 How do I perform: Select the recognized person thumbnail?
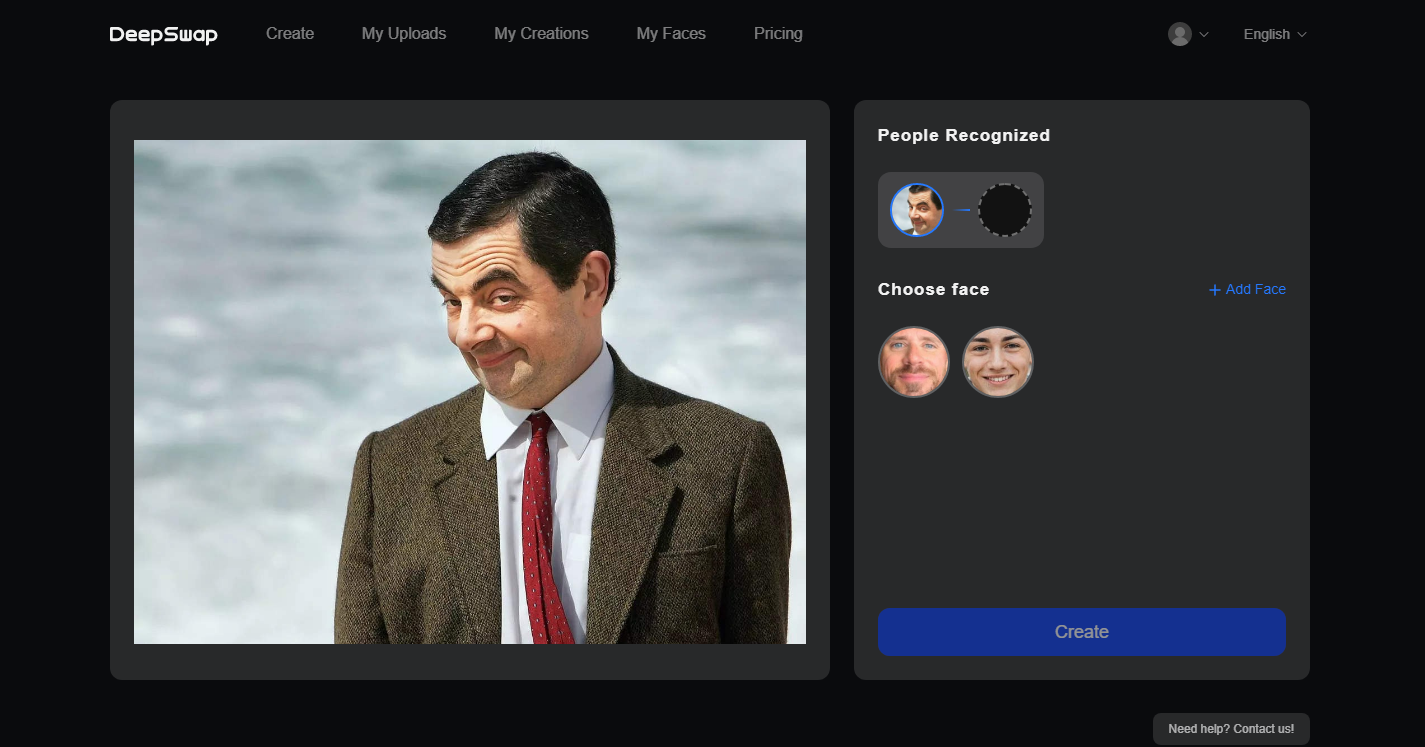pyautogui.click(x=917, y=210)
